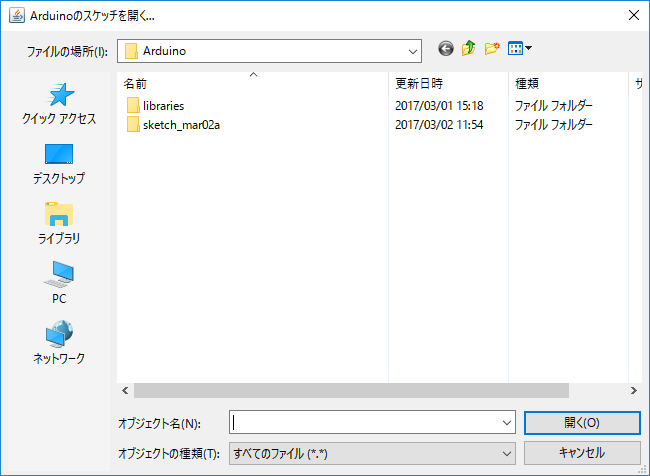
Task: Open the view menu icon
Action: [x=520, y=49]
